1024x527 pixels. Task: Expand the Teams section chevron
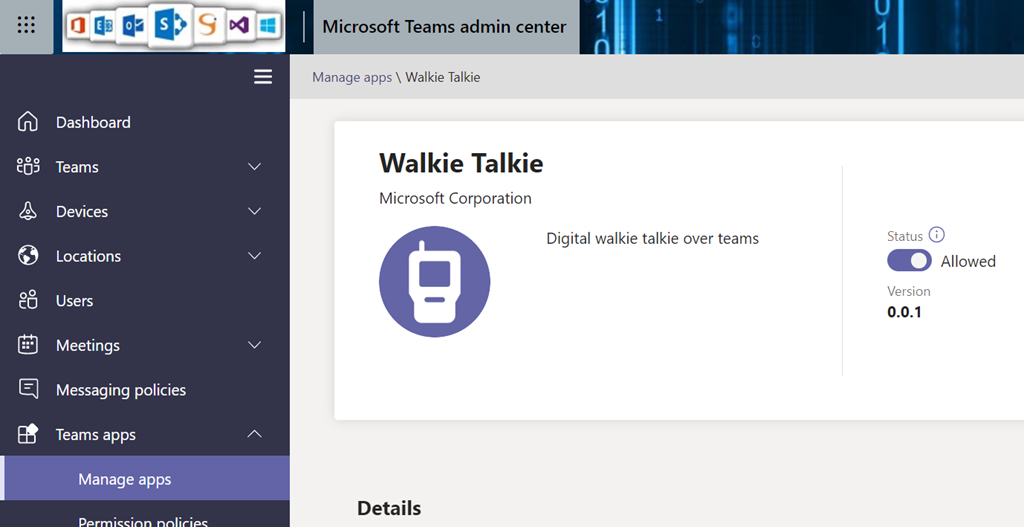254,167
